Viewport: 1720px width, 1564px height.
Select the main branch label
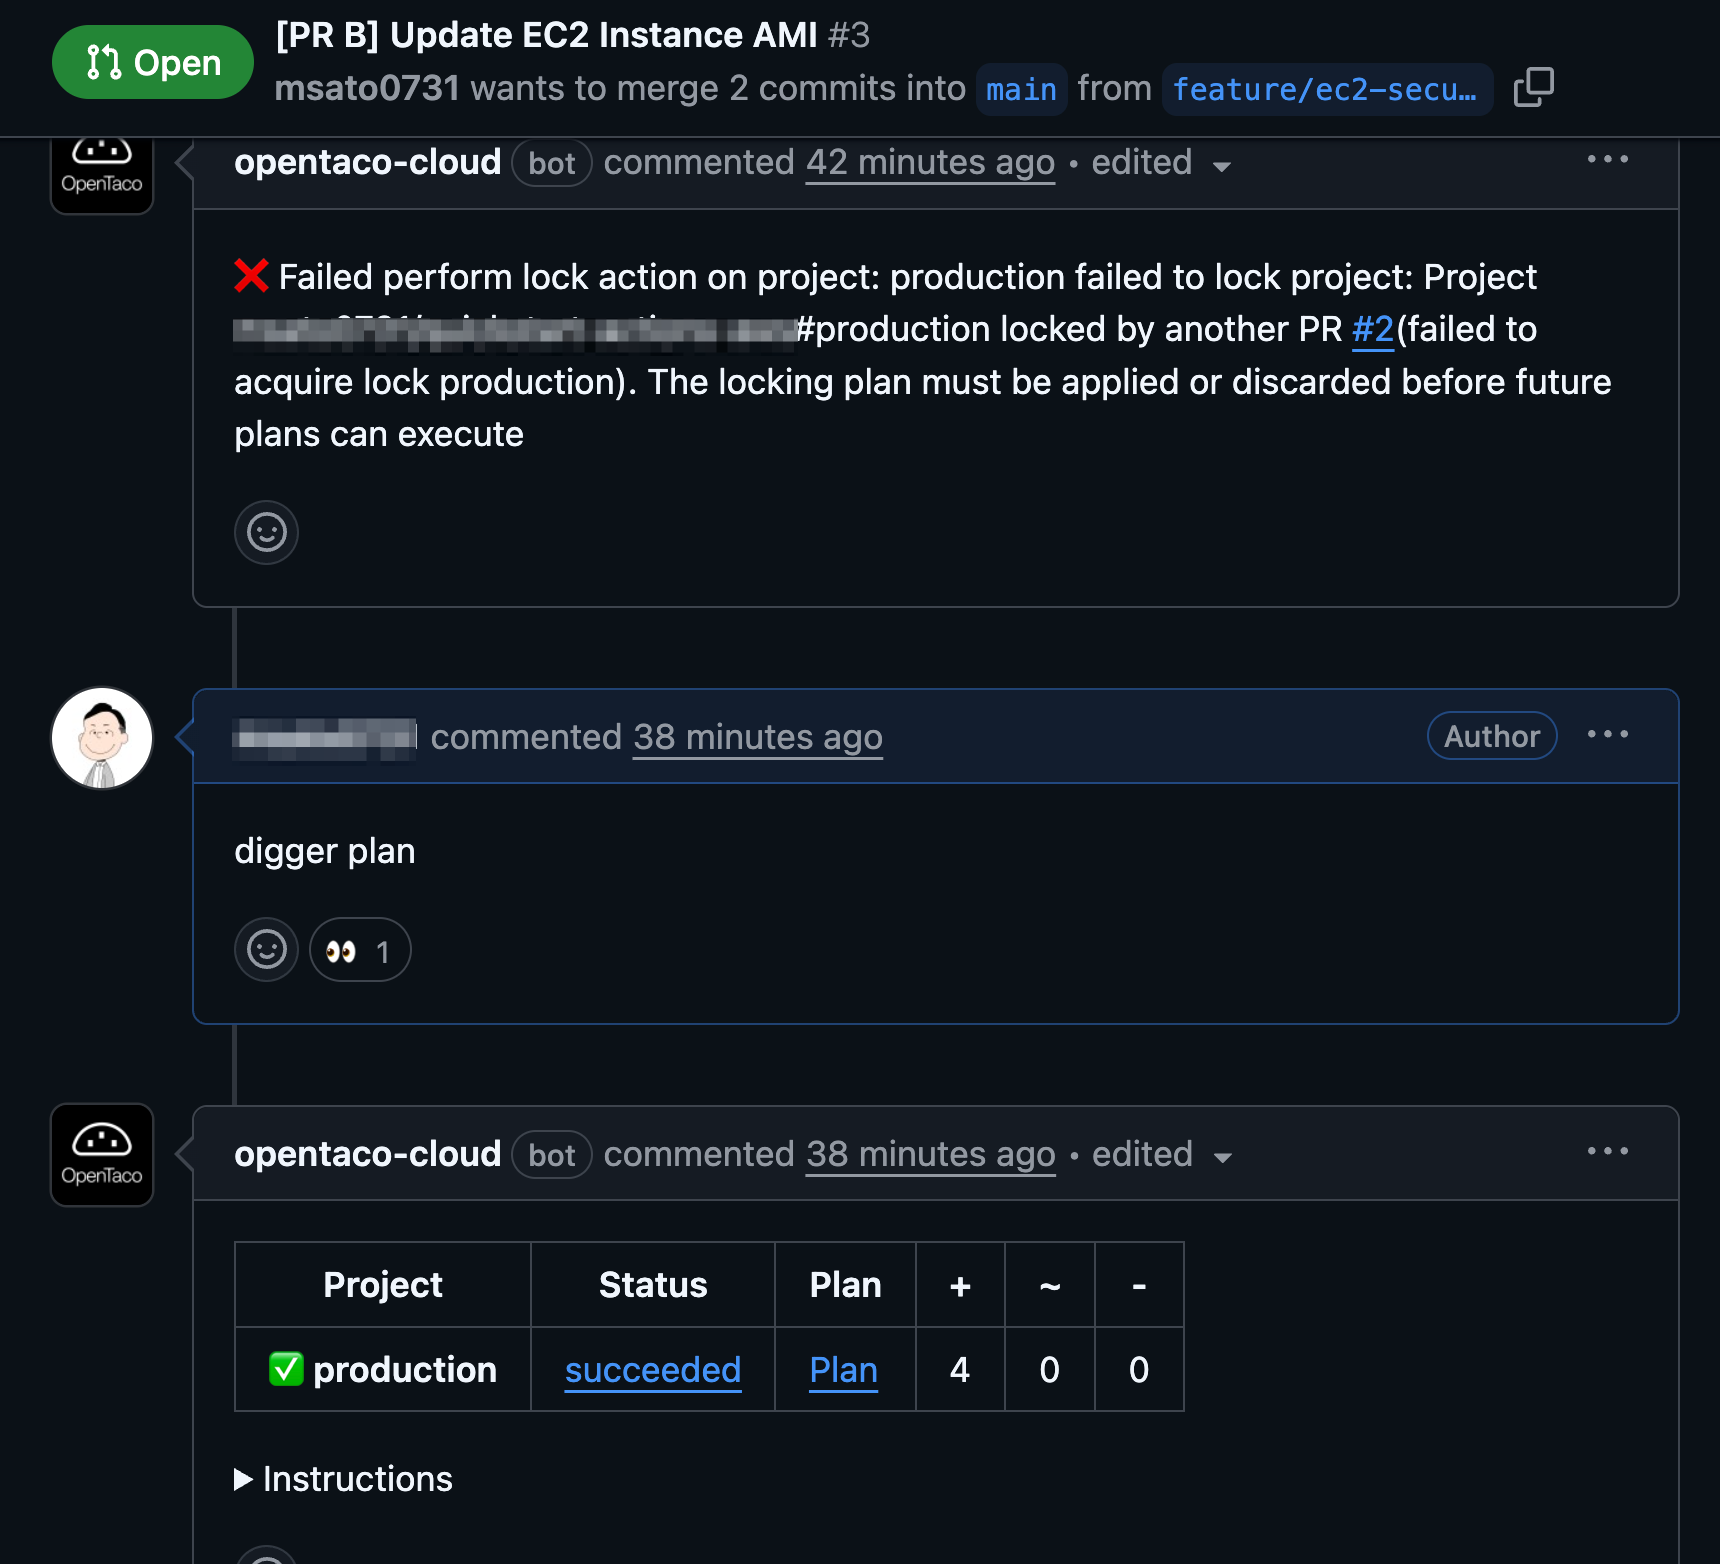pos(1020,89)
